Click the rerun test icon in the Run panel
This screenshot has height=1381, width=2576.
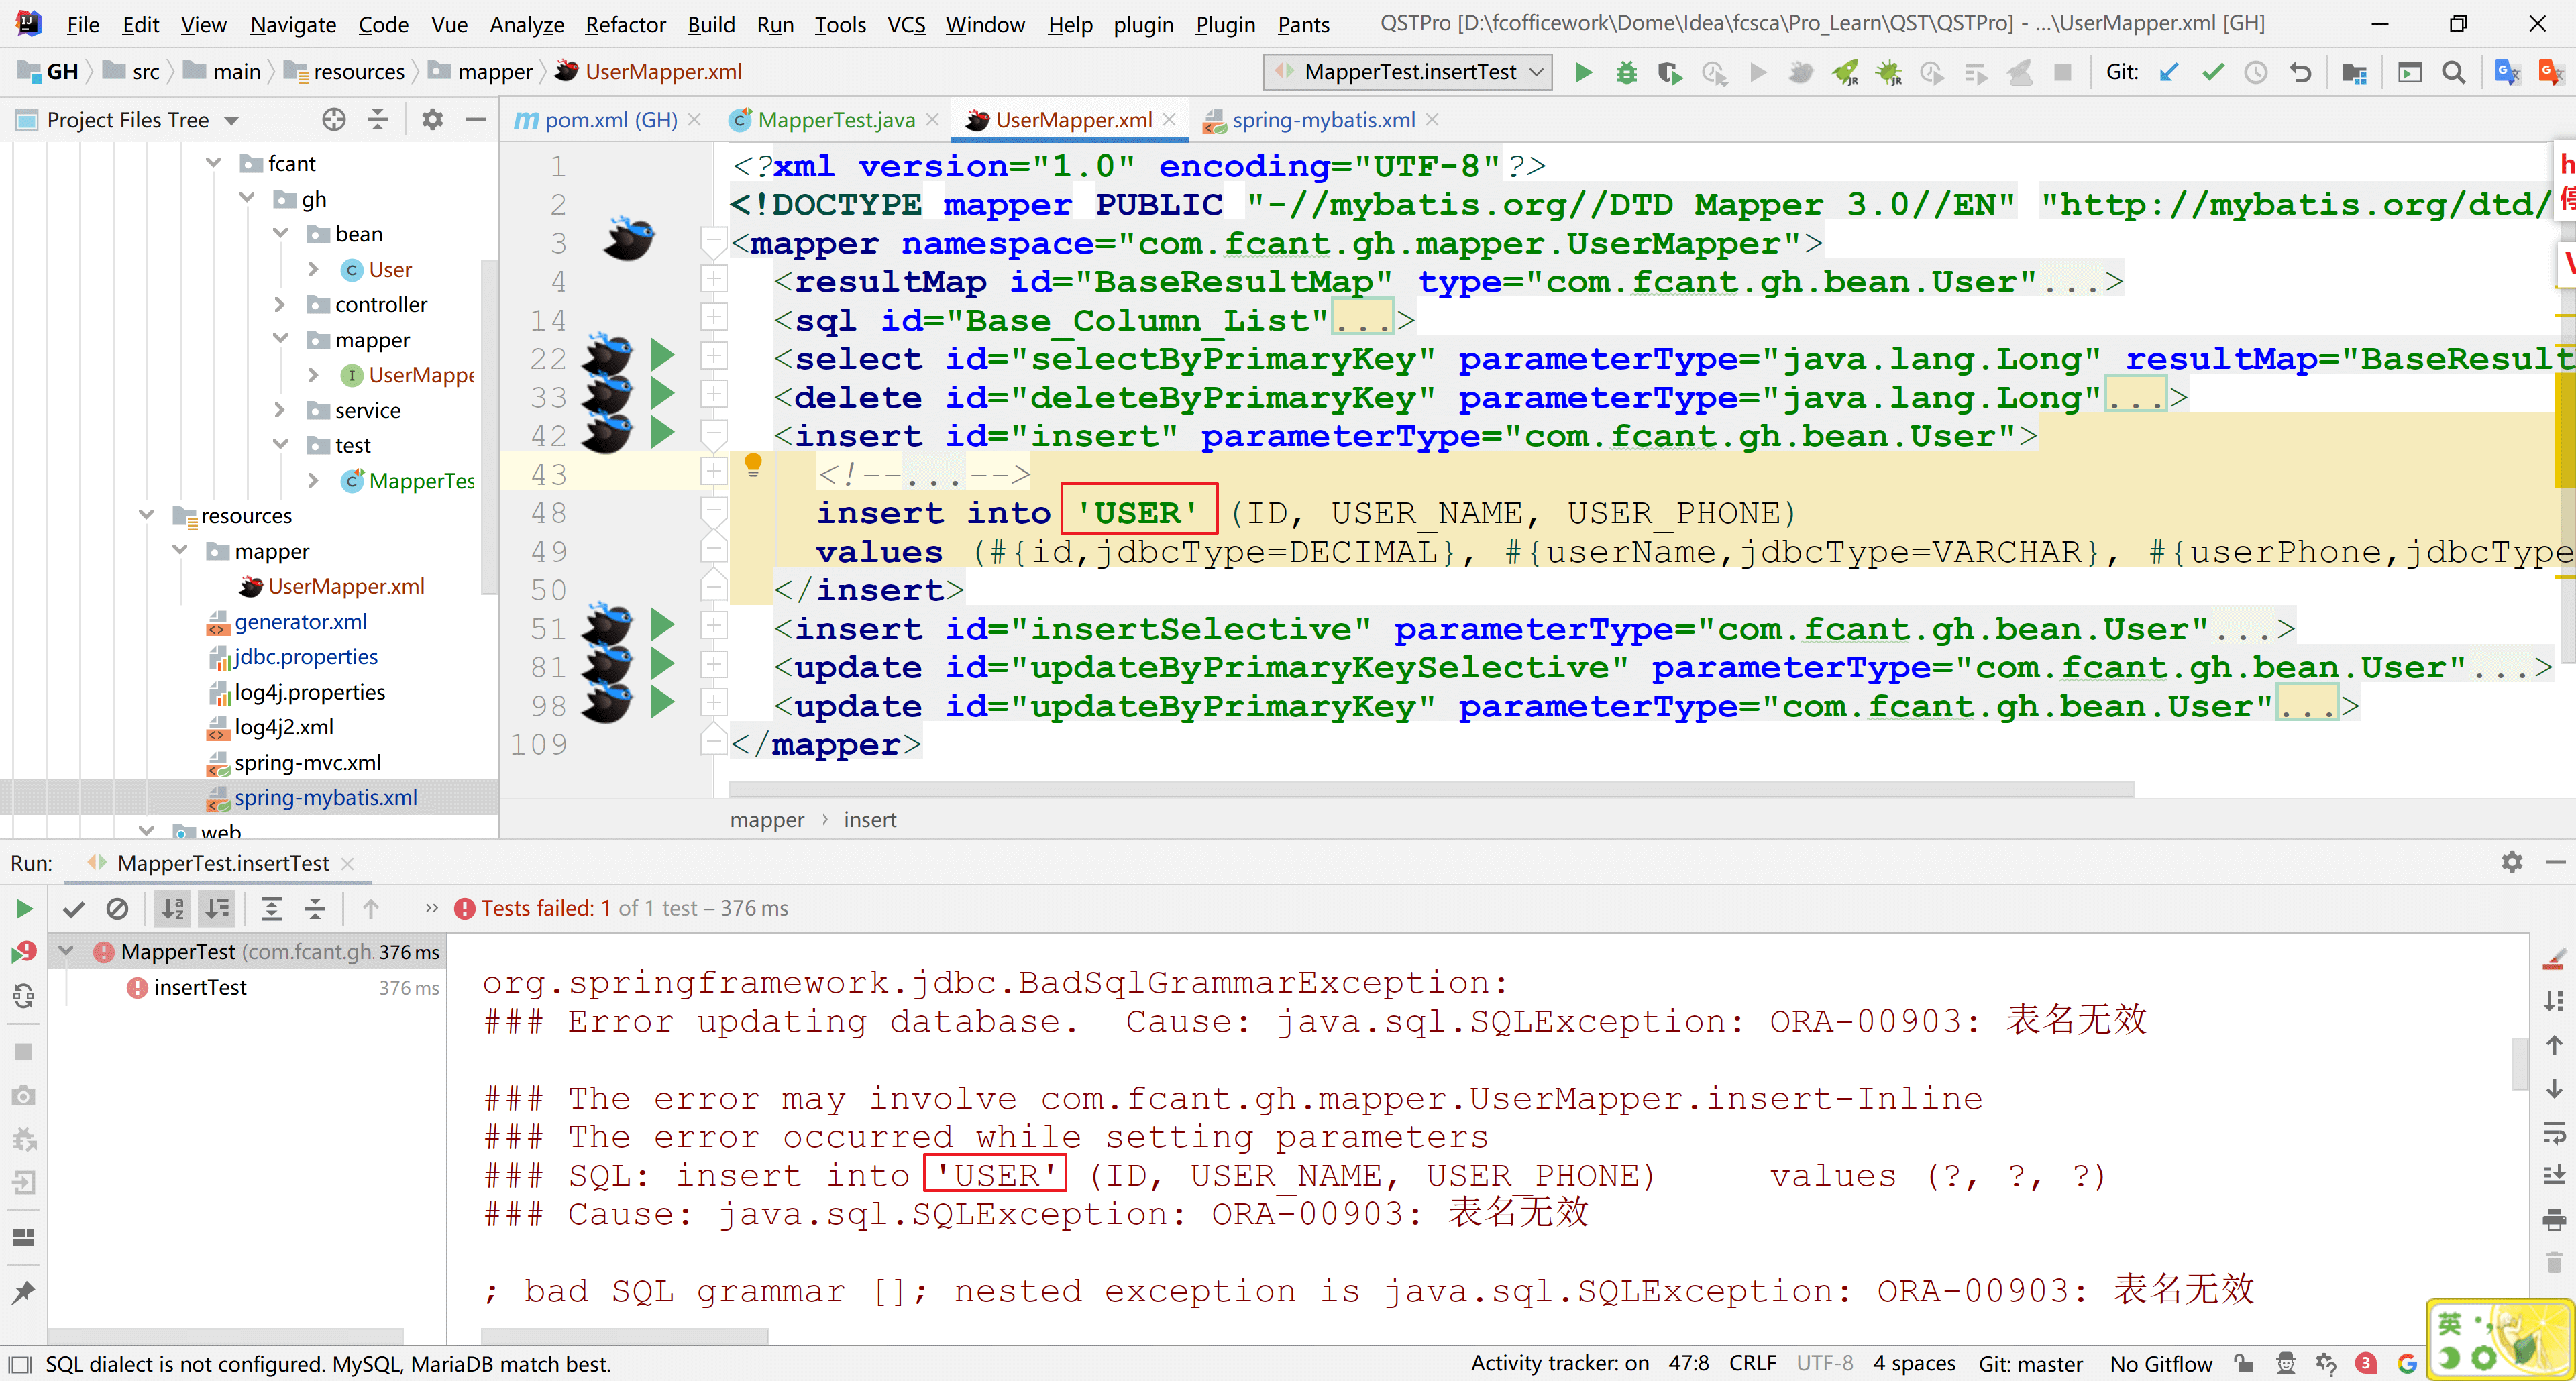[24, 909]
